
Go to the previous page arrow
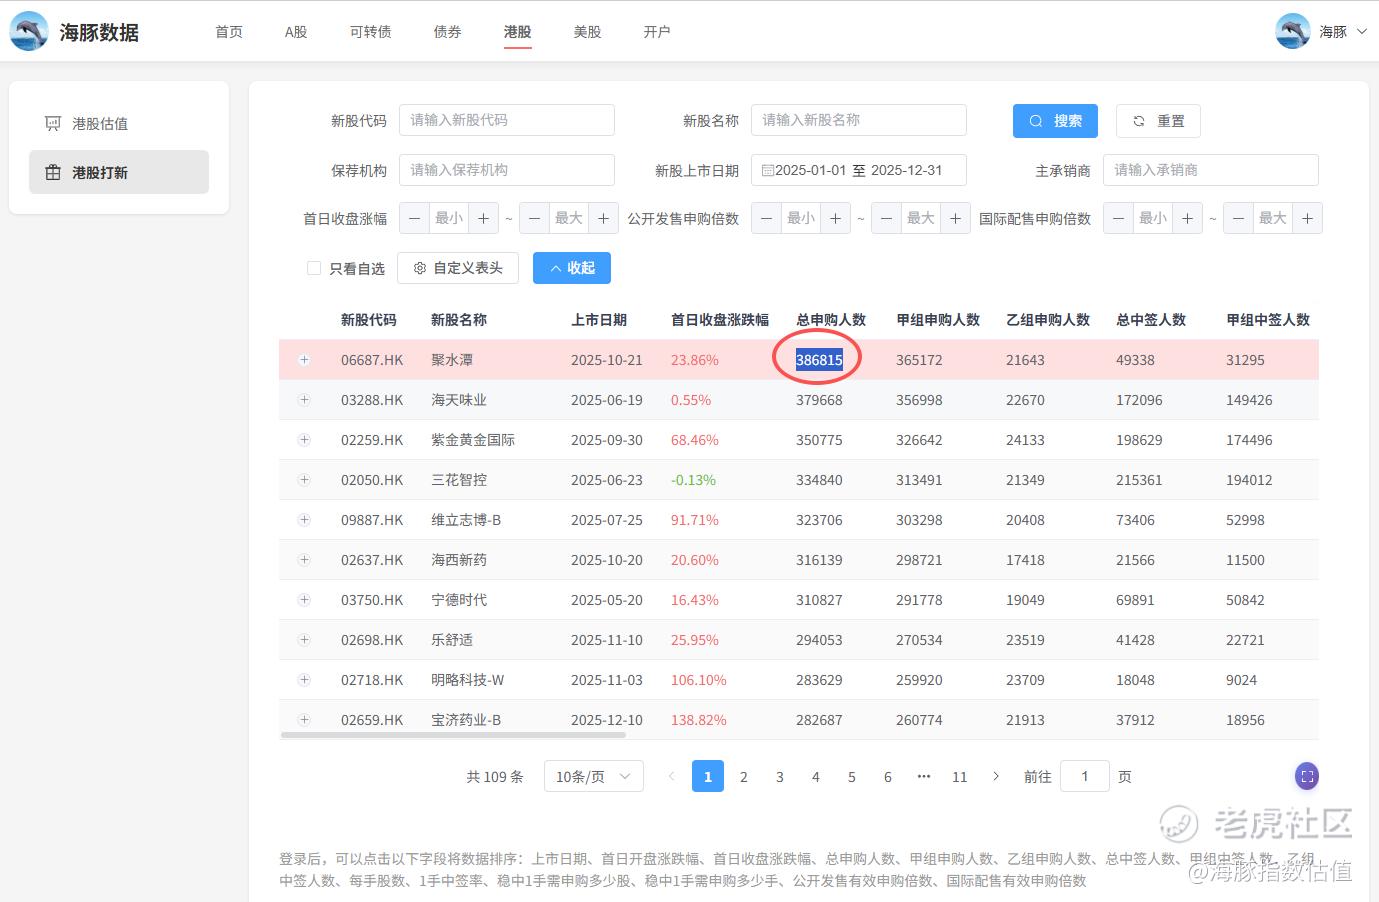point(672,777)
